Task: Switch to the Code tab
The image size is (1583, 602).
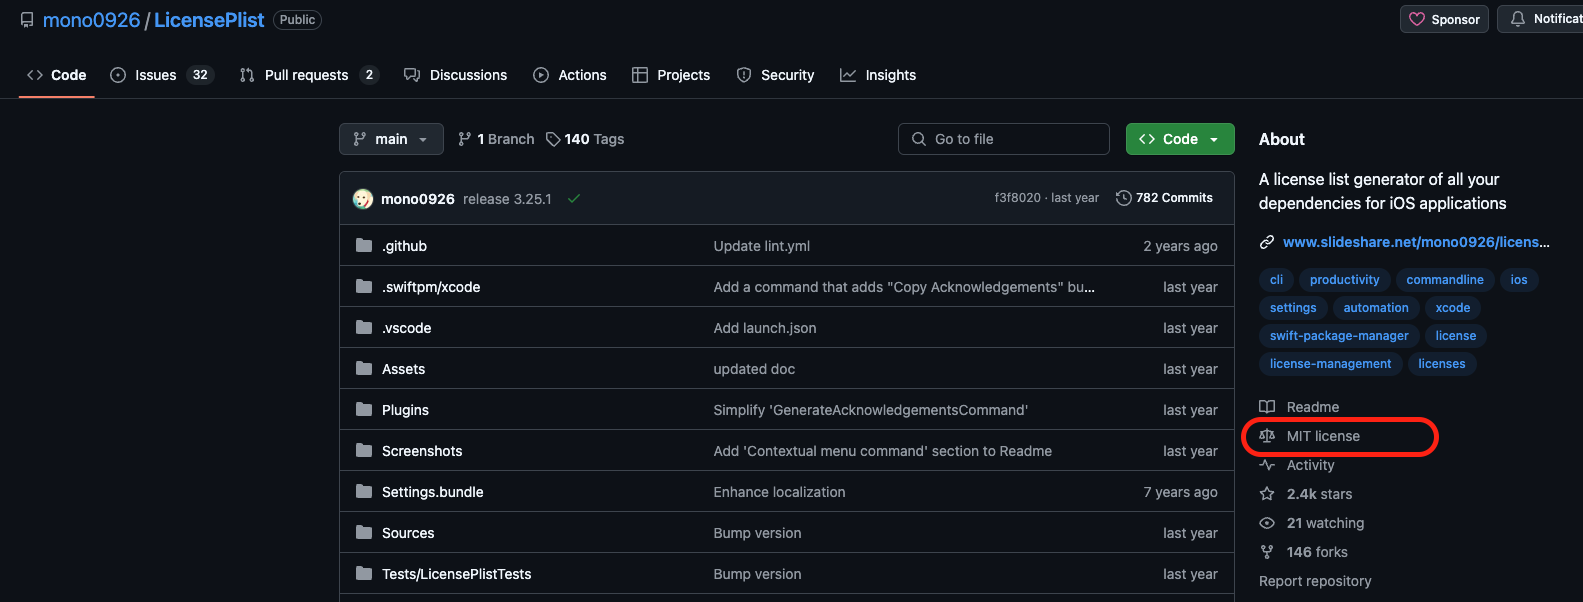Action: click(x=57, y=75)
